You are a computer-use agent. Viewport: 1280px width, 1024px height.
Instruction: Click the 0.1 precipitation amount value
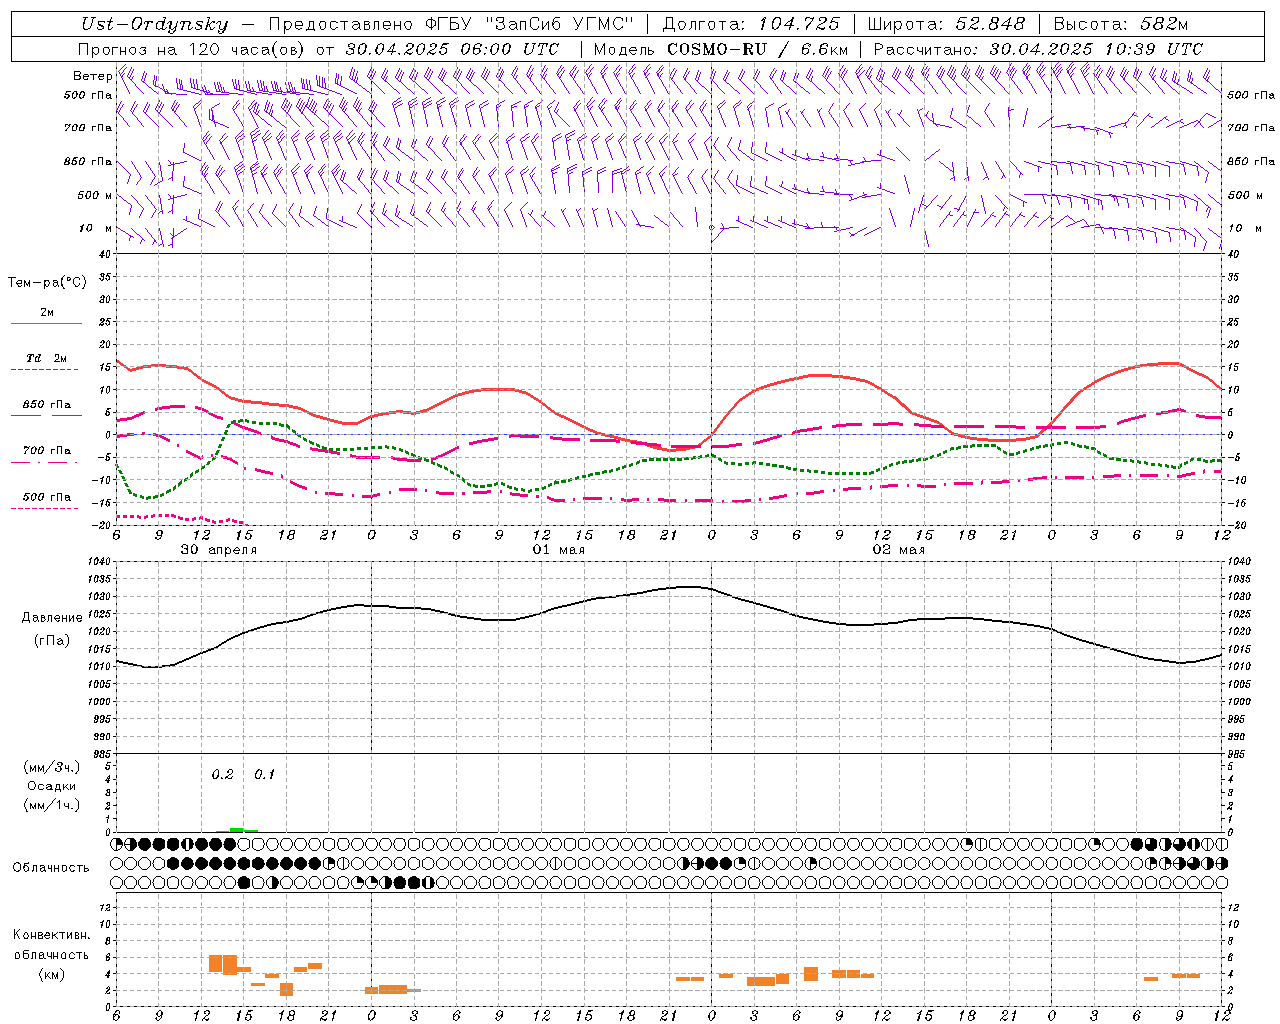[x=264, y=774]
